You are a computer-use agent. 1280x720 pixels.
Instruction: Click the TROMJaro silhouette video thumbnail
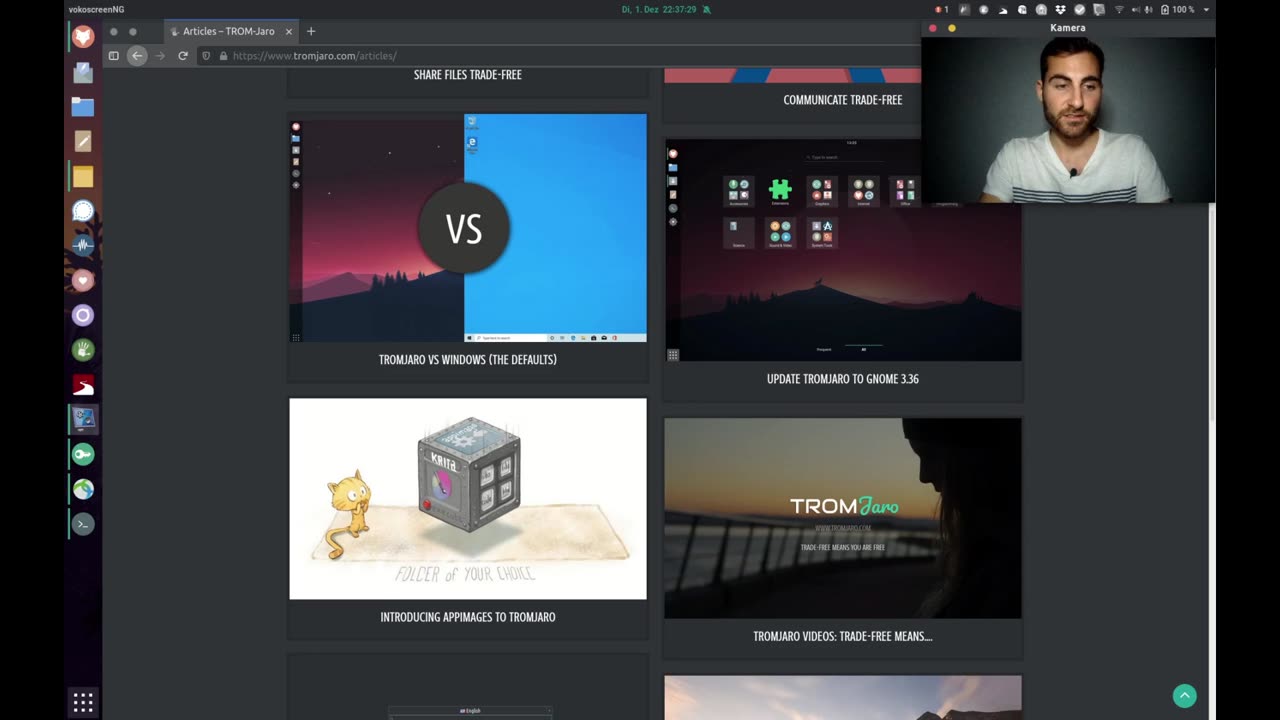pos(842,518)
